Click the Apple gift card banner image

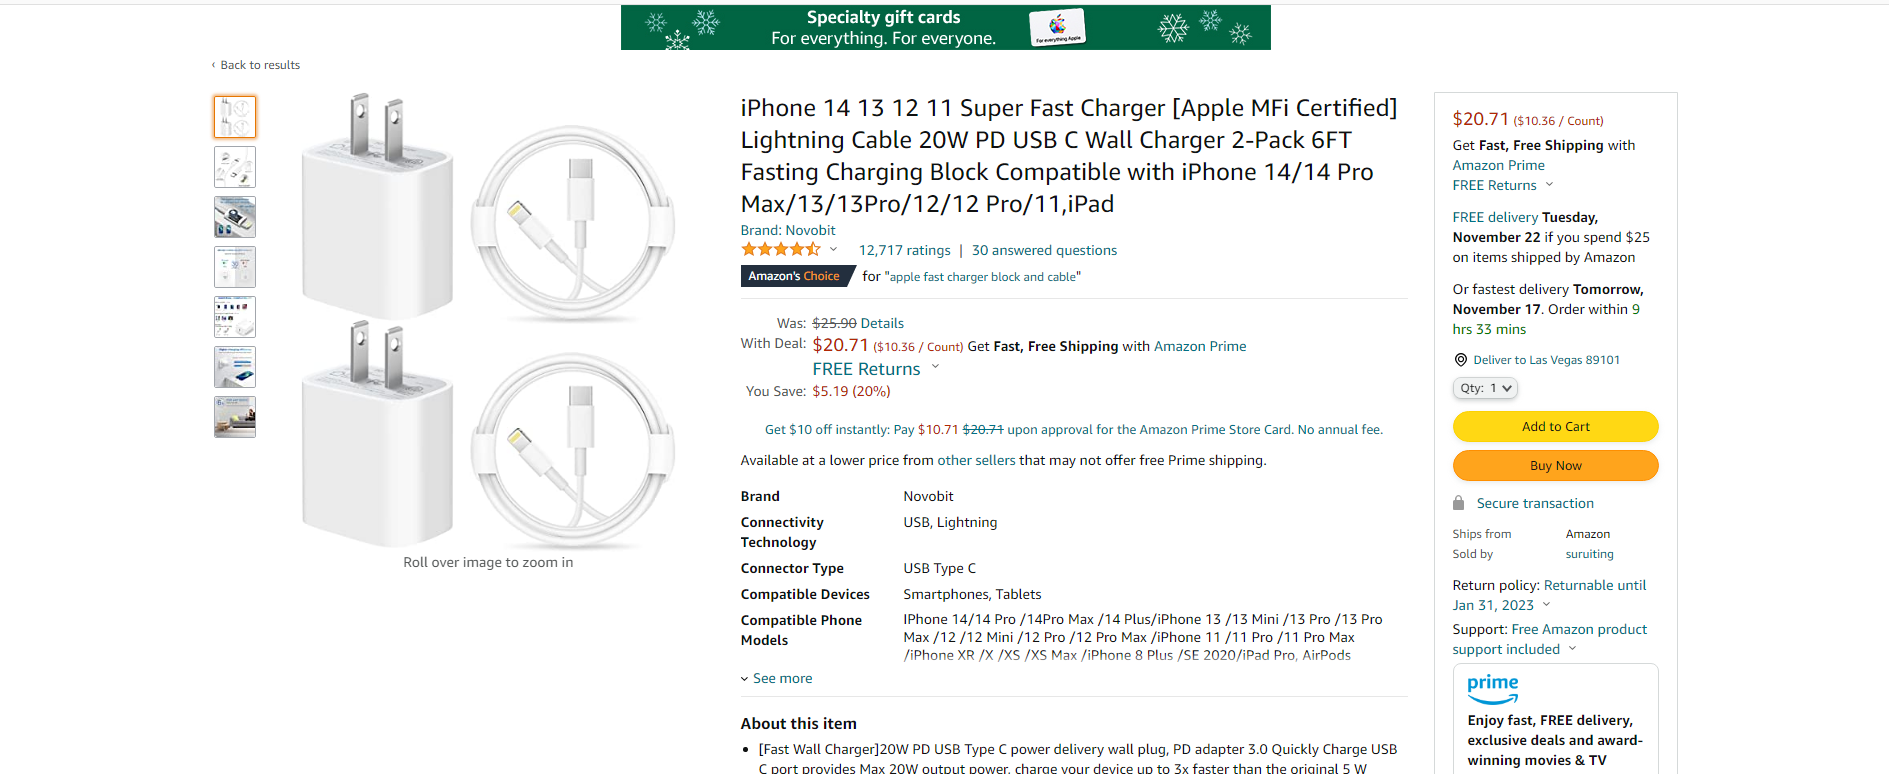(x=1057, y=27)
